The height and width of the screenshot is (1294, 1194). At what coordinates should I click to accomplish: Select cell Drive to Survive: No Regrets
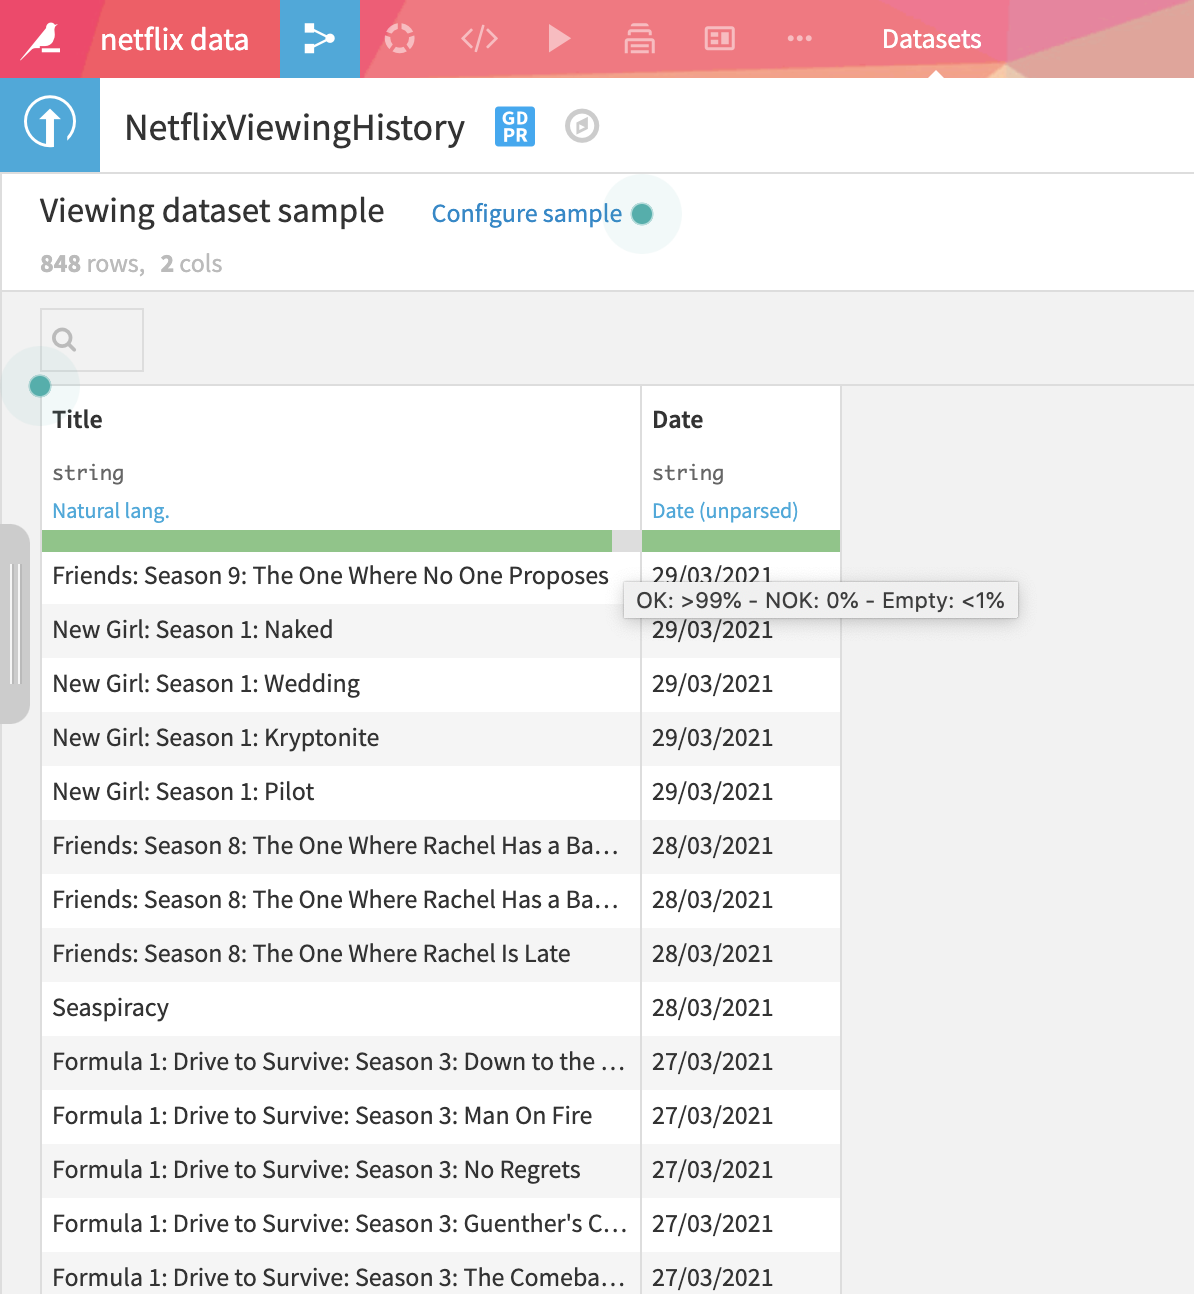pos(341,1170)
